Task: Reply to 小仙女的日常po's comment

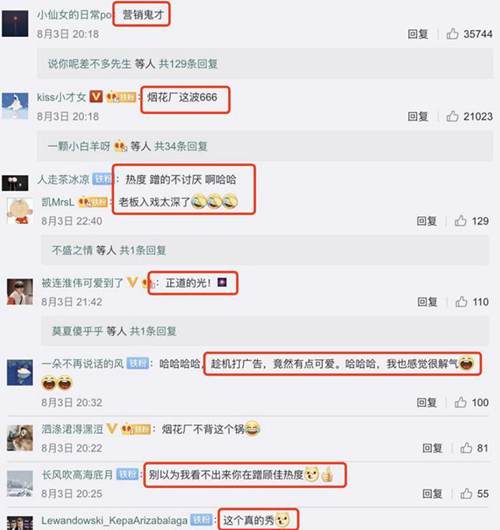Action: (418, 34)
